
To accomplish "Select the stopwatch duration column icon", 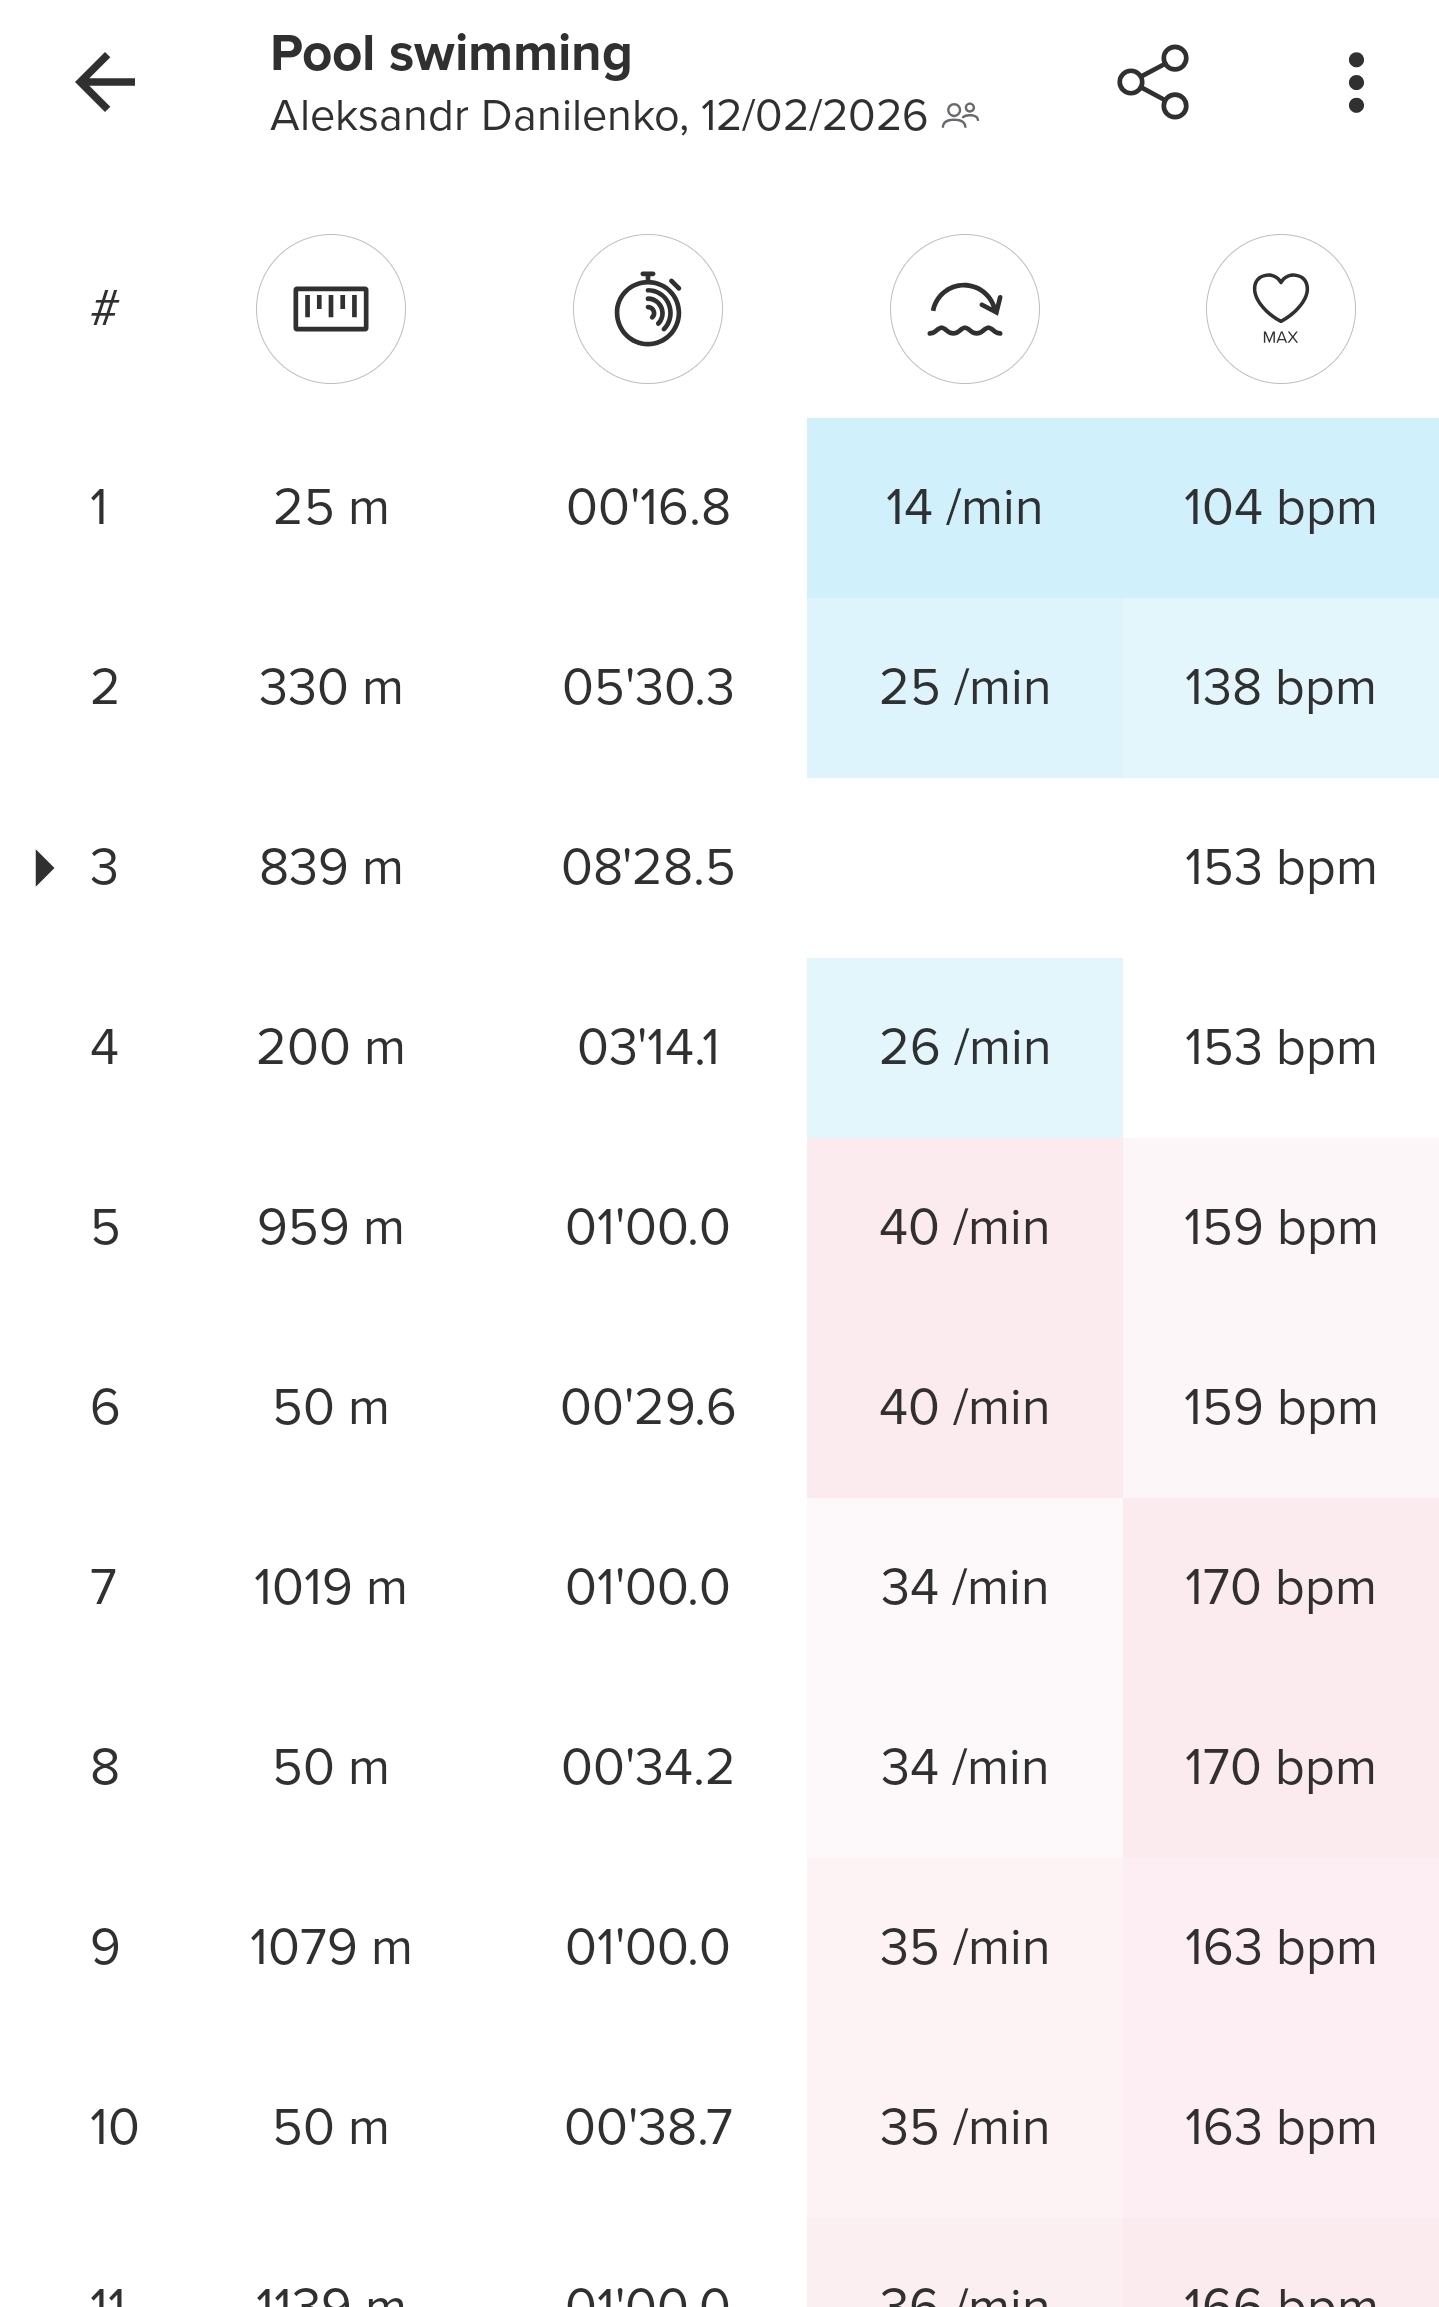I will point(648,309).
